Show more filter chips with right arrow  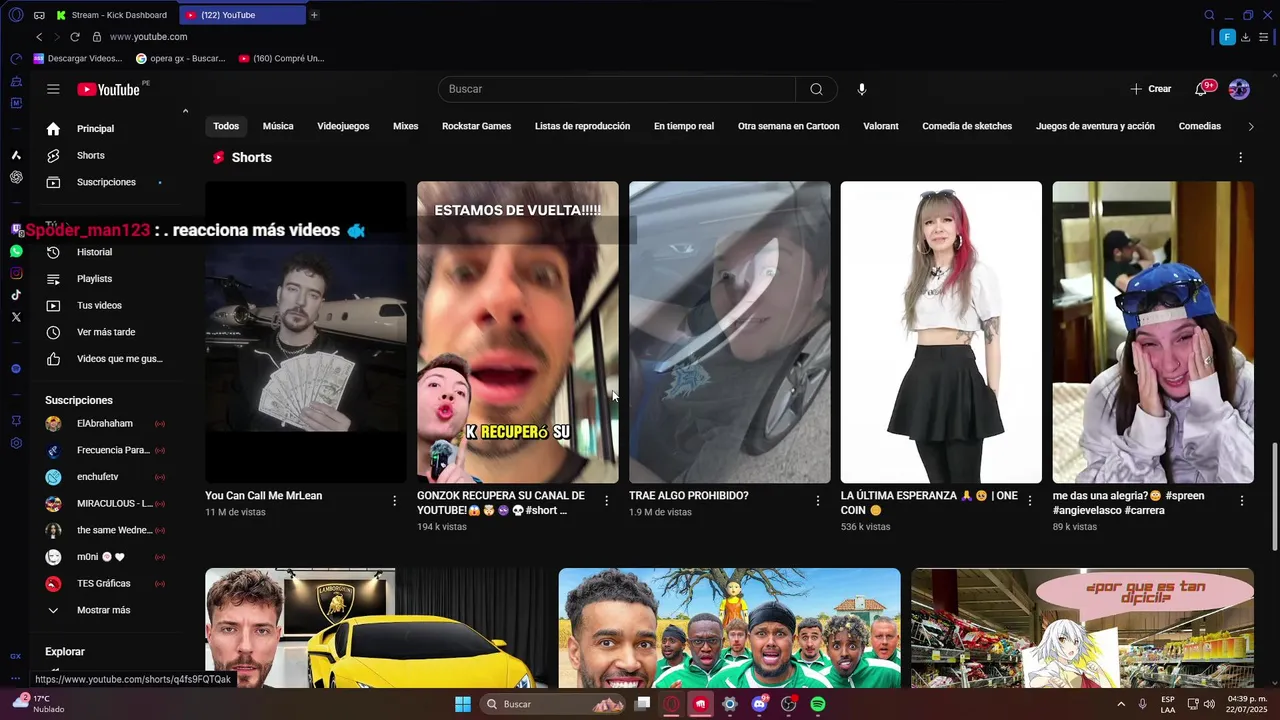[x=1250, y=126]
